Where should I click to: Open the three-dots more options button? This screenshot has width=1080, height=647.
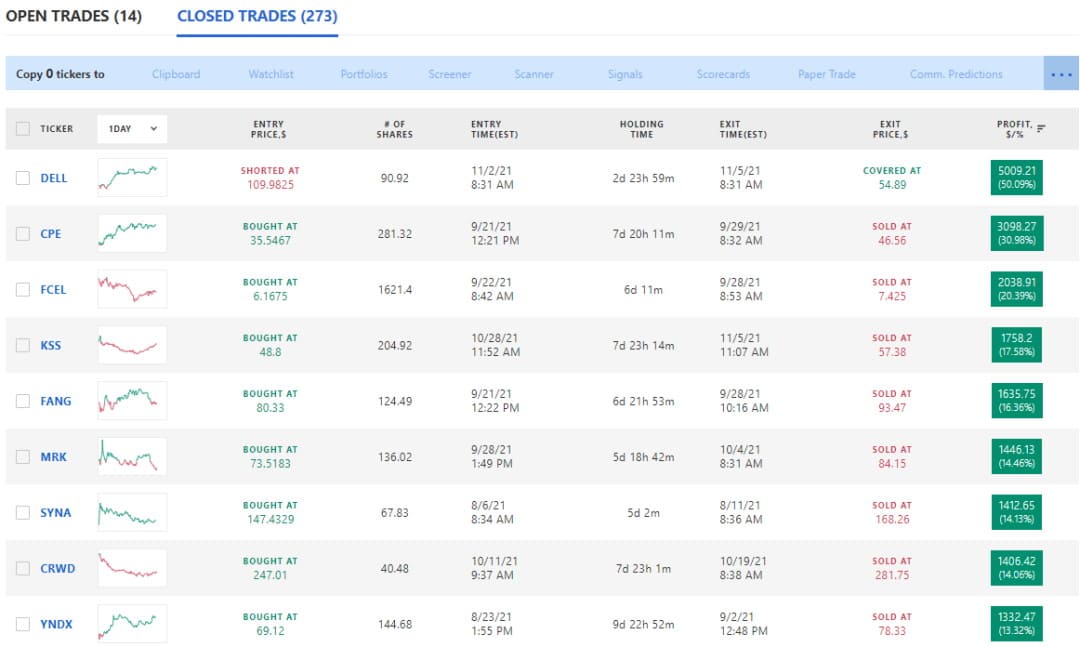coord(1060,74)
